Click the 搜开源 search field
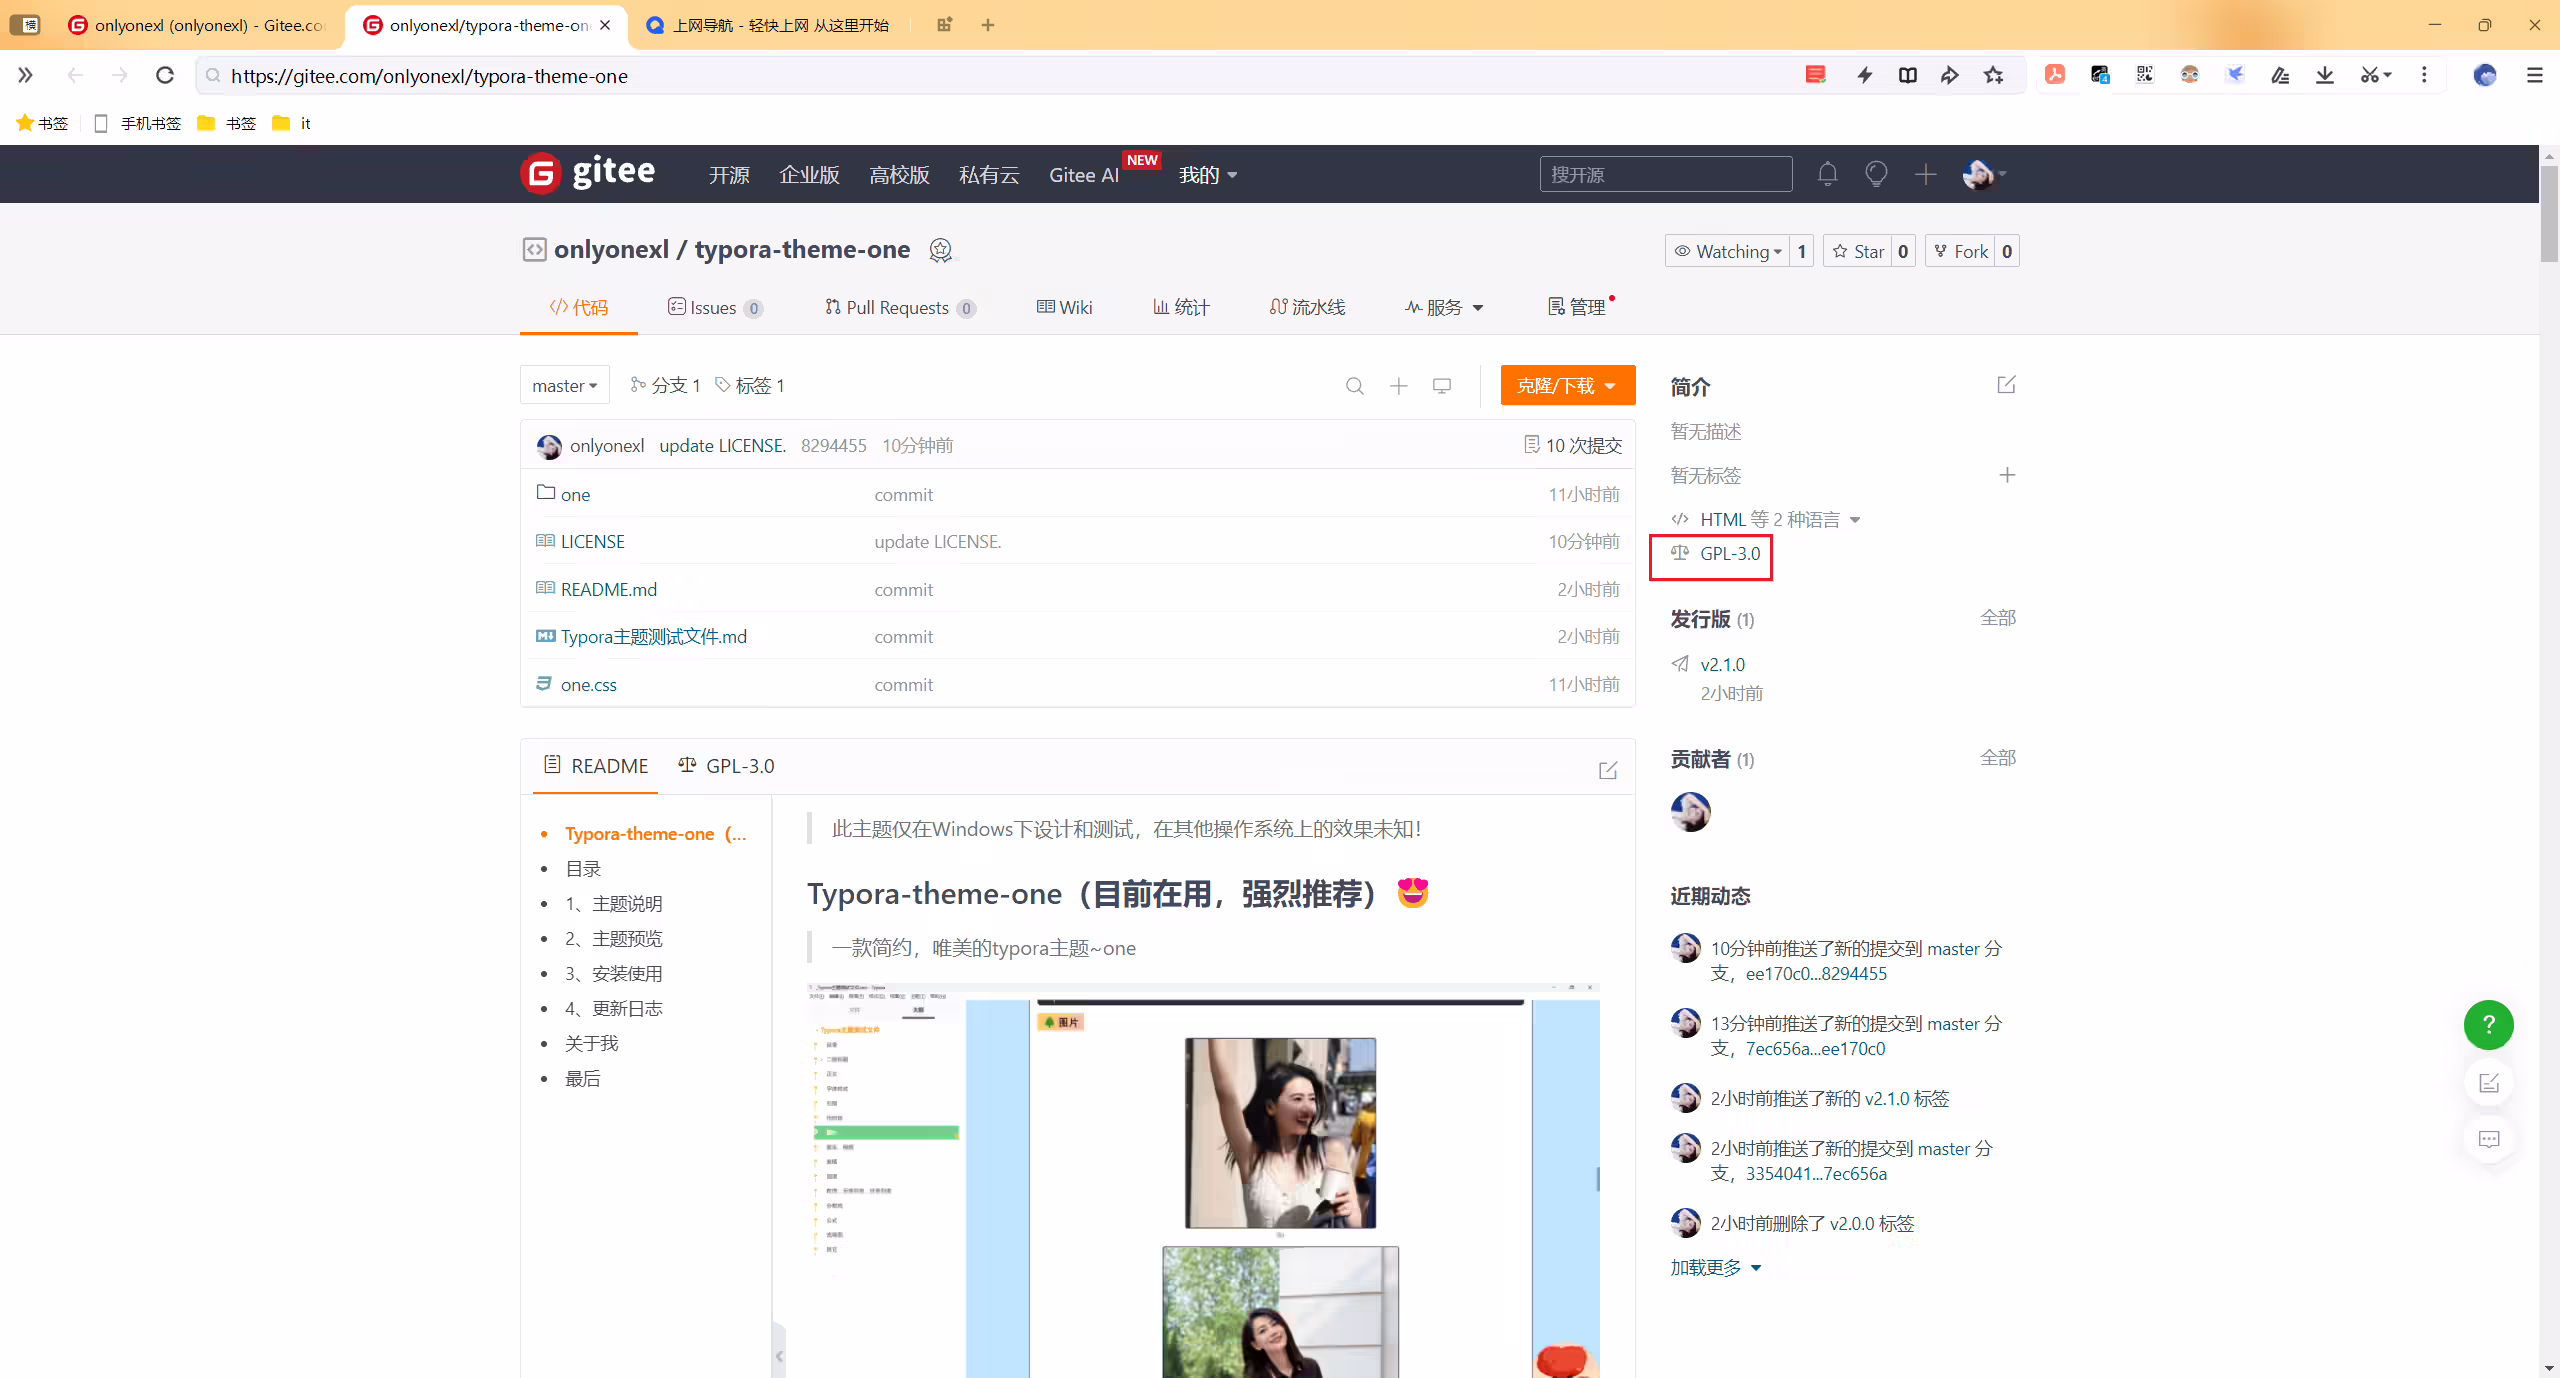This screenshot has width=2560, height=1378. click(x=1665, y=174)
